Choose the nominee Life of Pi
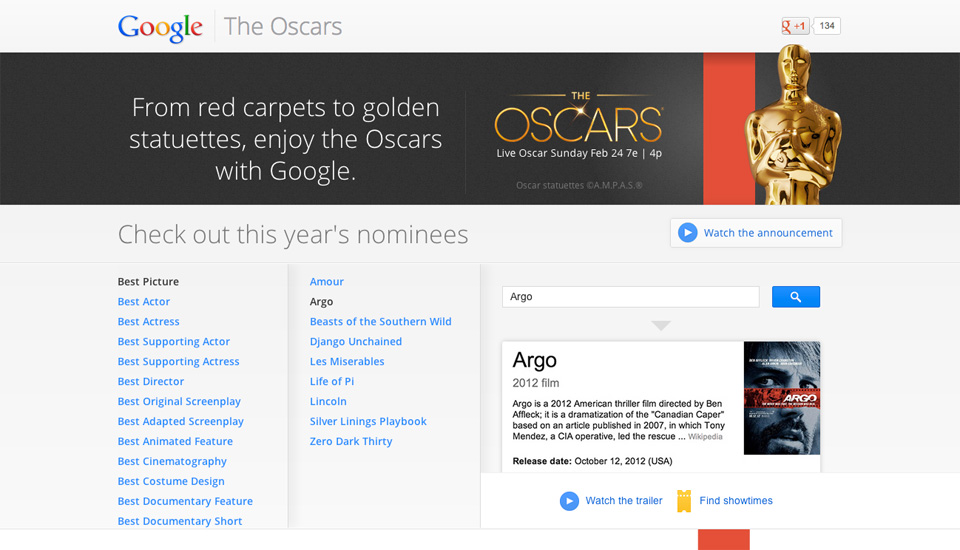The image size is (960, 550). pos(332,382)
